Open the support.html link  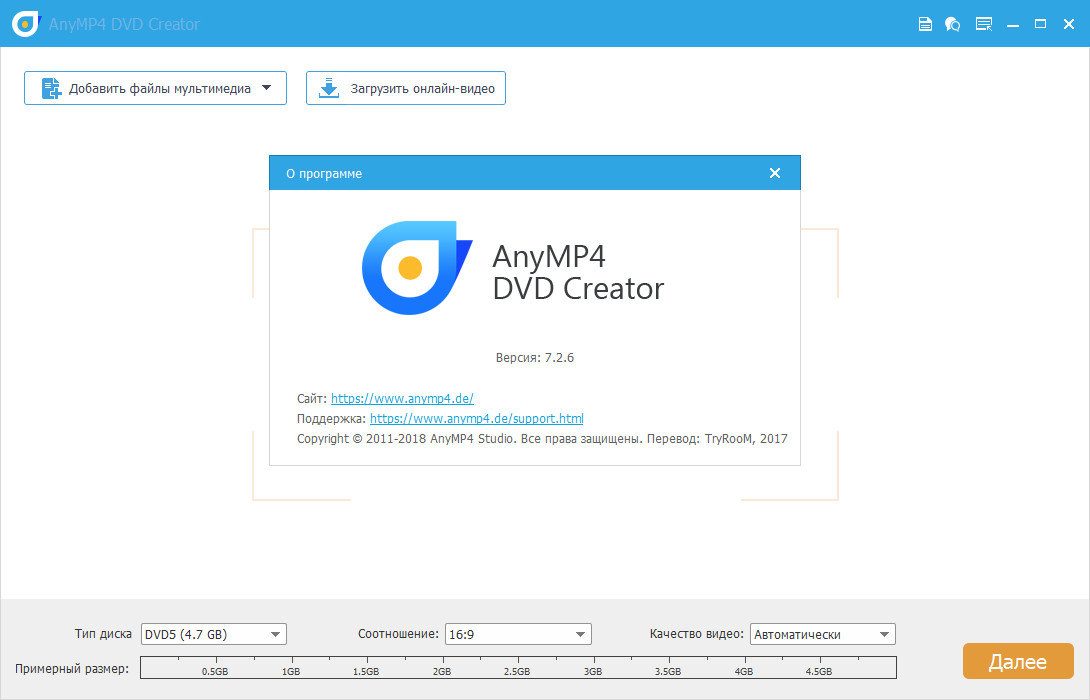477,418
